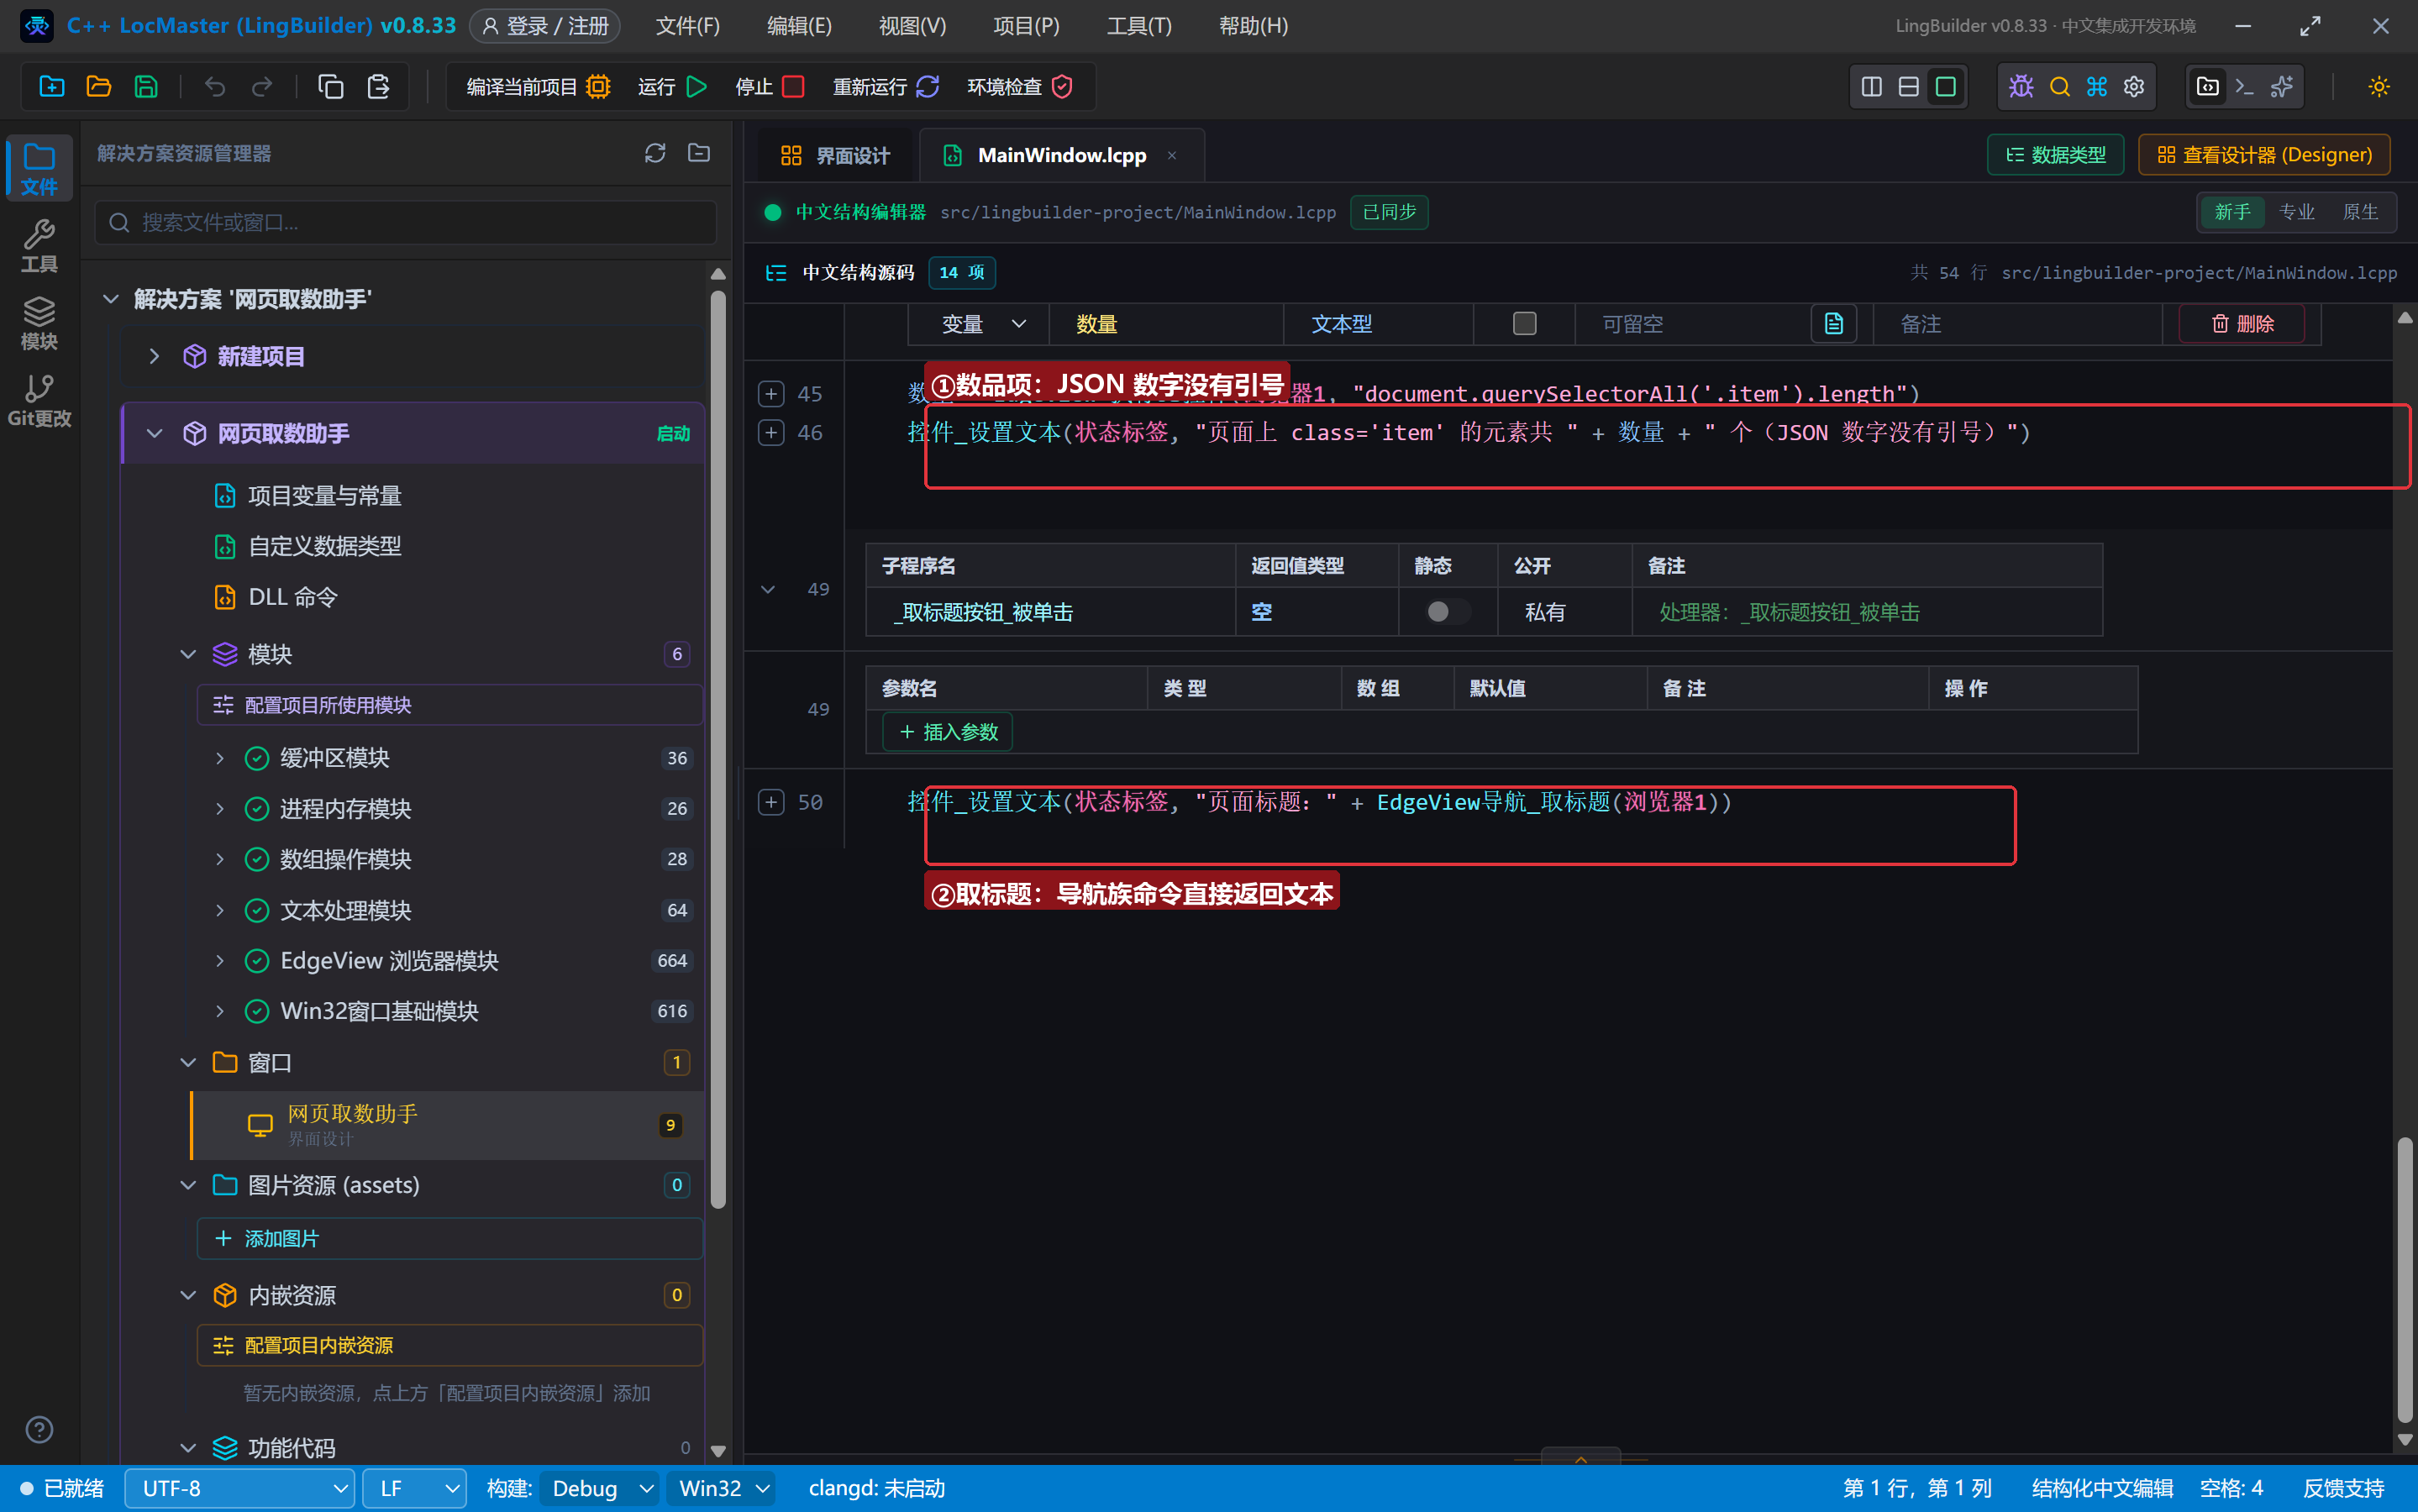Open folder via toolbar folder icon
This screenshot has height=1512, width=2418.
[x=98, y=87]
